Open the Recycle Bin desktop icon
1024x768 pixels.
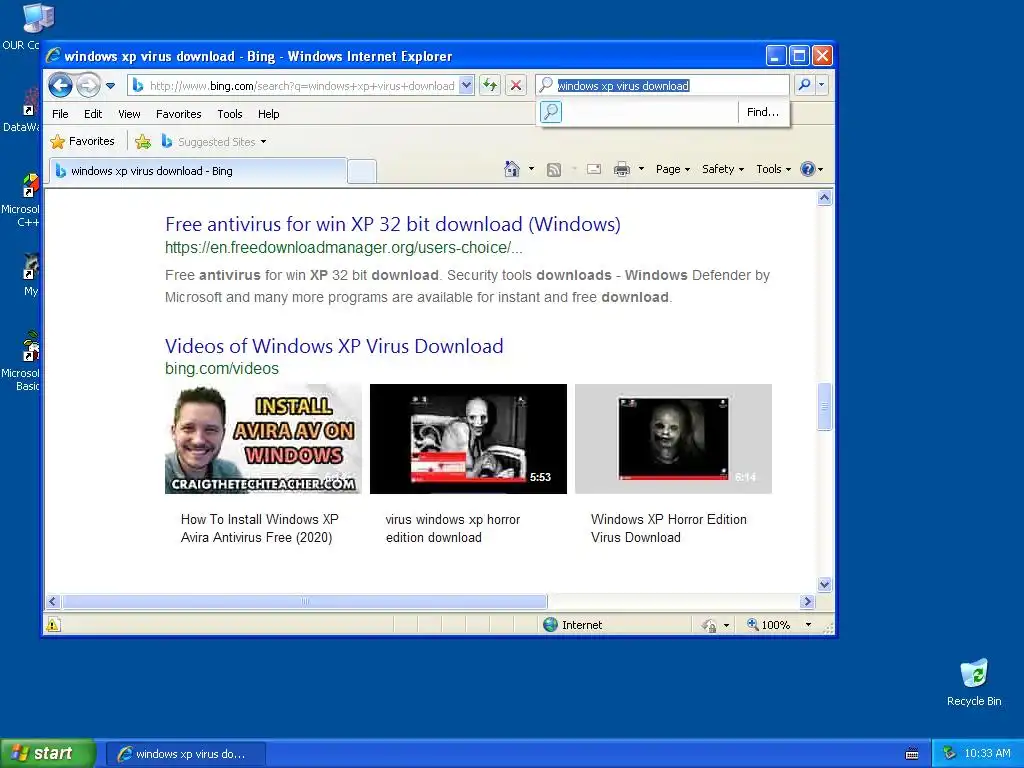tap(974, 682)
